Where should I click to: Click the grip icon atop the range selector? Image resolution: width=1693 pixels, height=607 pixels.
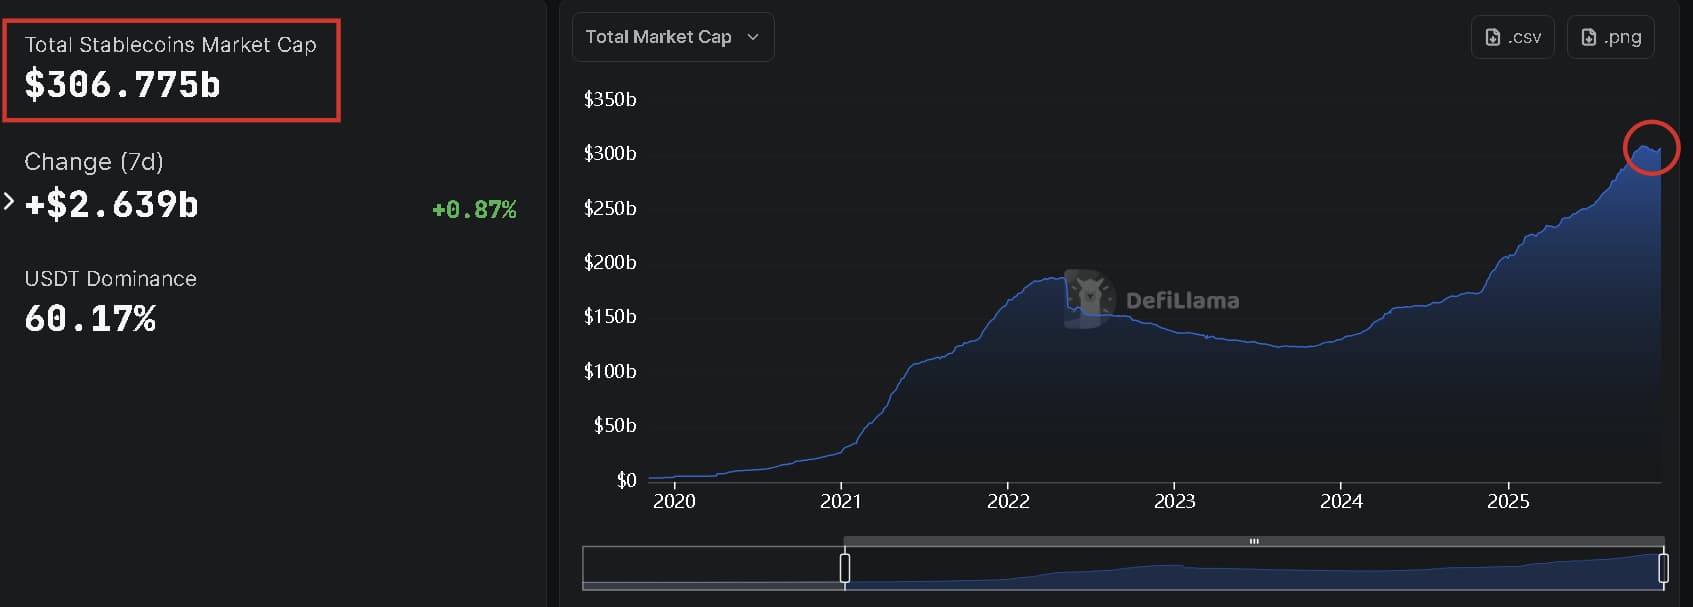[1254, 541]
